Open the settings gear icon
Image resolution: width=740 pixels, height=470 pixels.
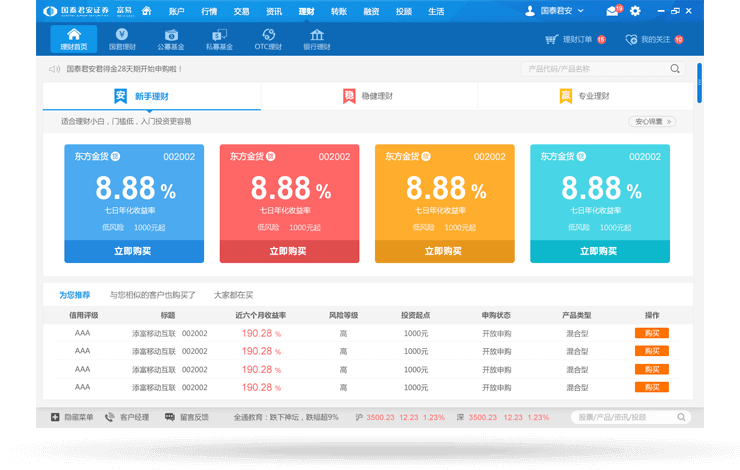[x=635, y=11]
